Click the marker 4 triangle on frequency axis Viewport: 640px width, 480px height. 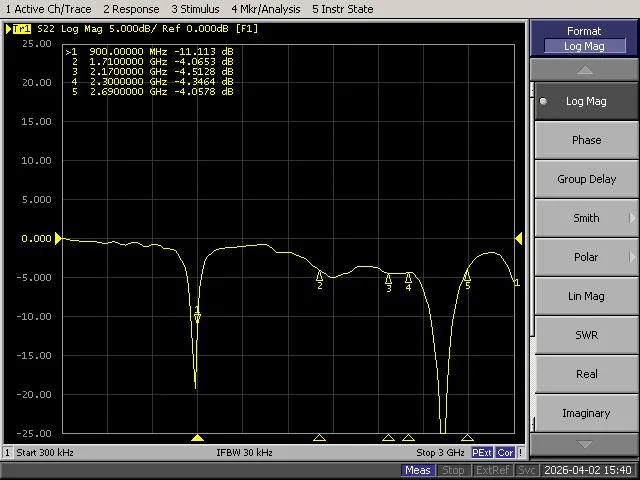pos(408,438)
